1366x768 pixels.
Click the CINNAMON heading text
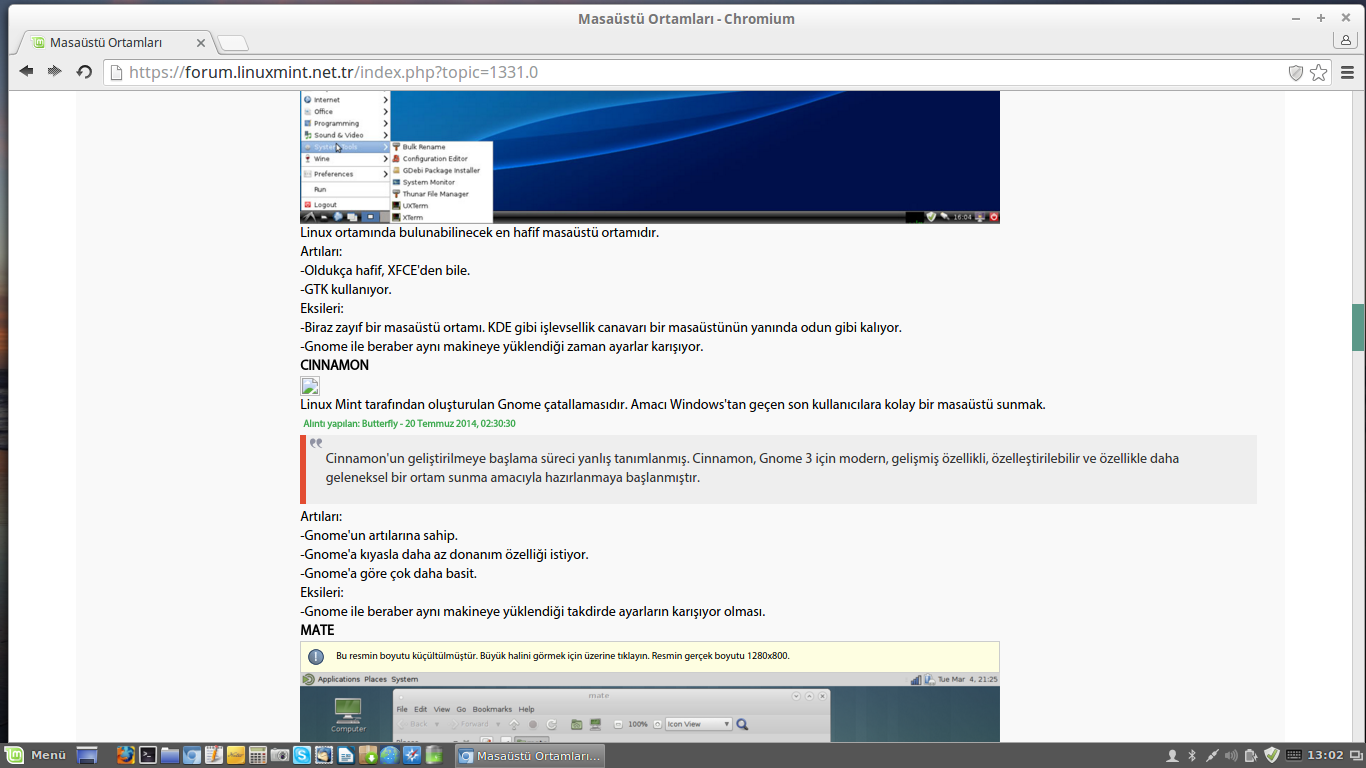[x=335, y=366]
